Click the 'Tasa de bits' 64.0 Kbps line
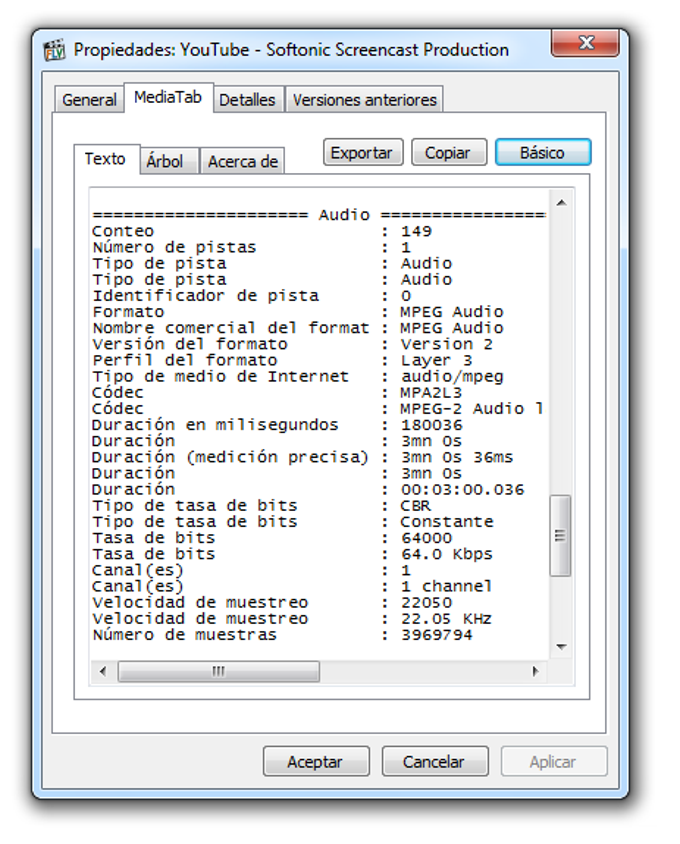 292,554
